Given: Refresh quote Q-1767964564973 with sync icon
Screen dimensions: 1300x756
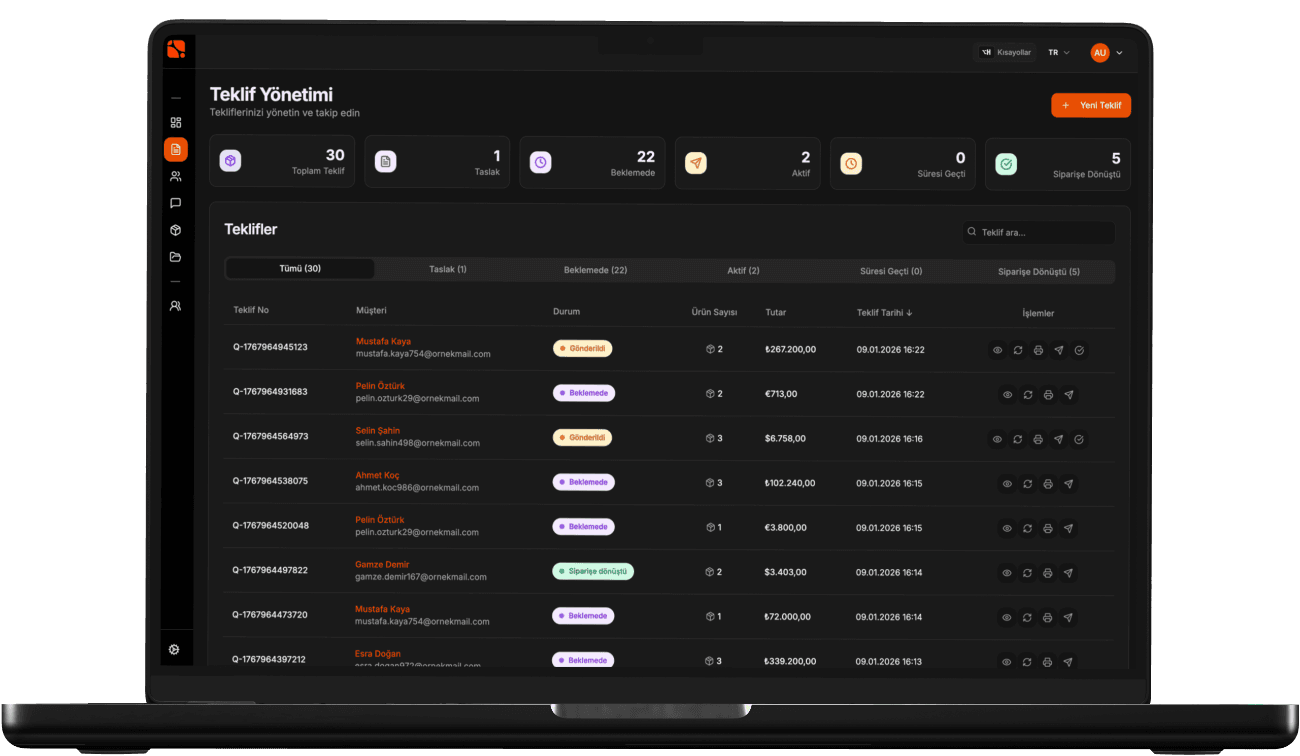Looking at the screenshot, I should coord(1017,439).
